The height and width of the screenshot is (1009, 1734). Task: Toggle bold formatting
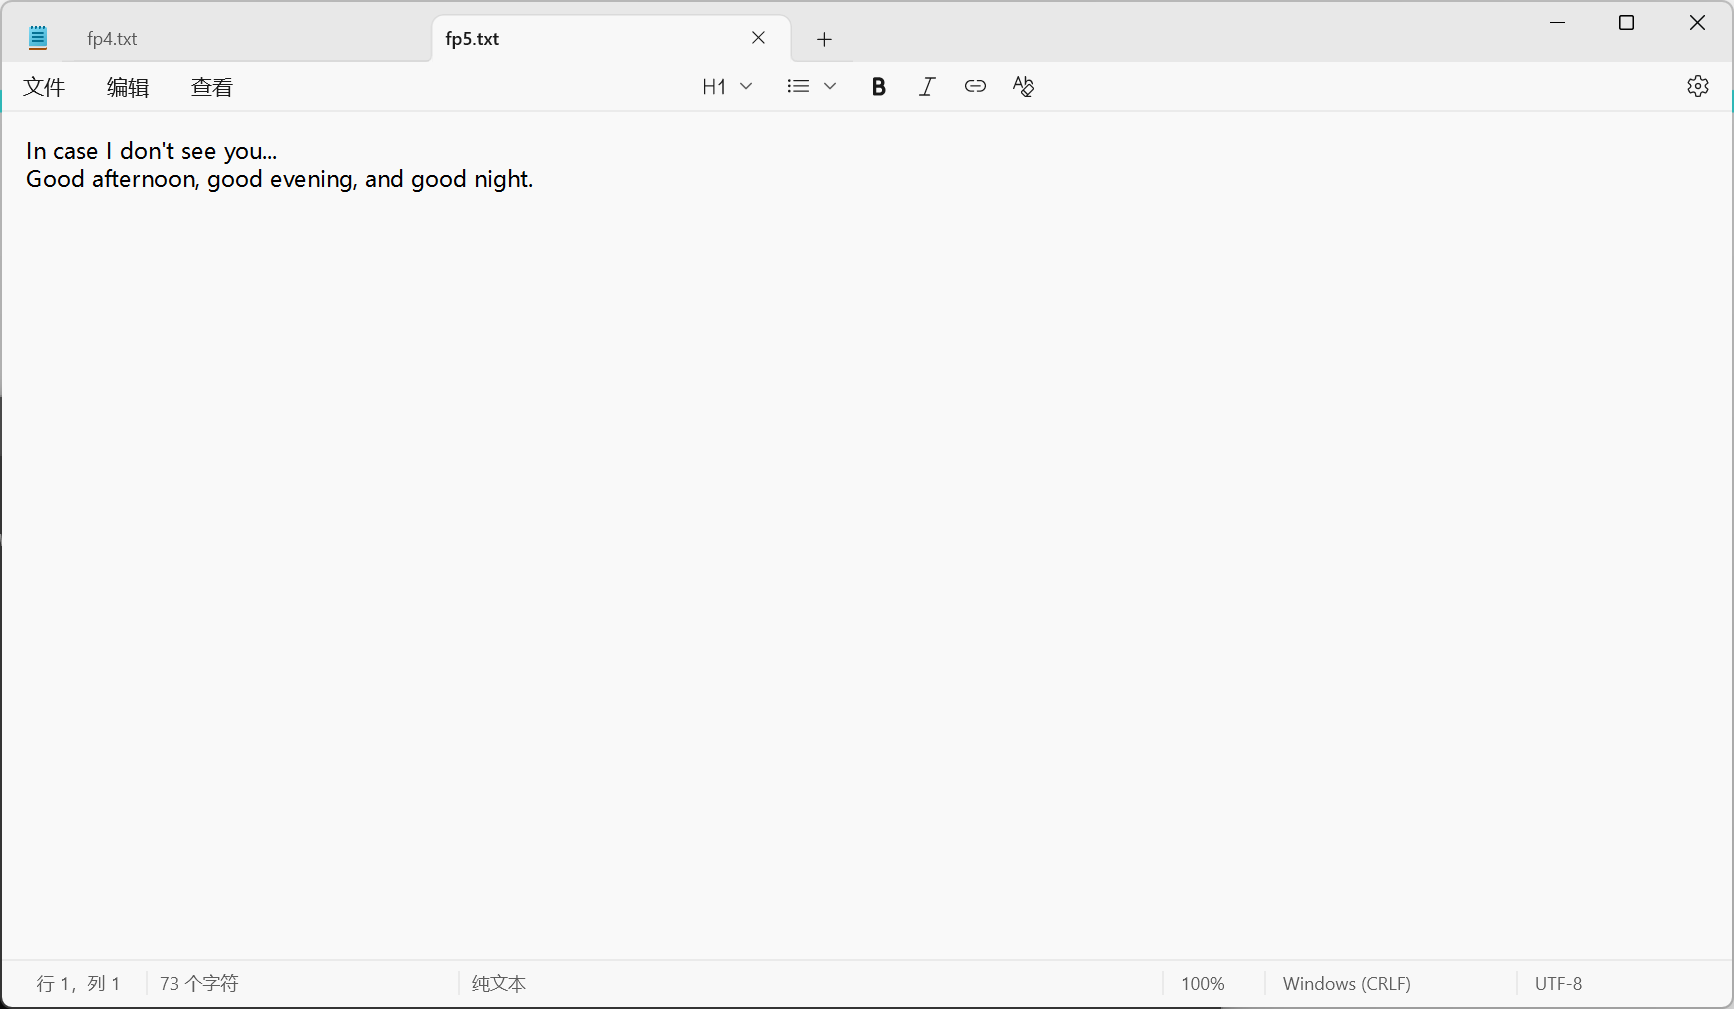(x=879, y=87)
